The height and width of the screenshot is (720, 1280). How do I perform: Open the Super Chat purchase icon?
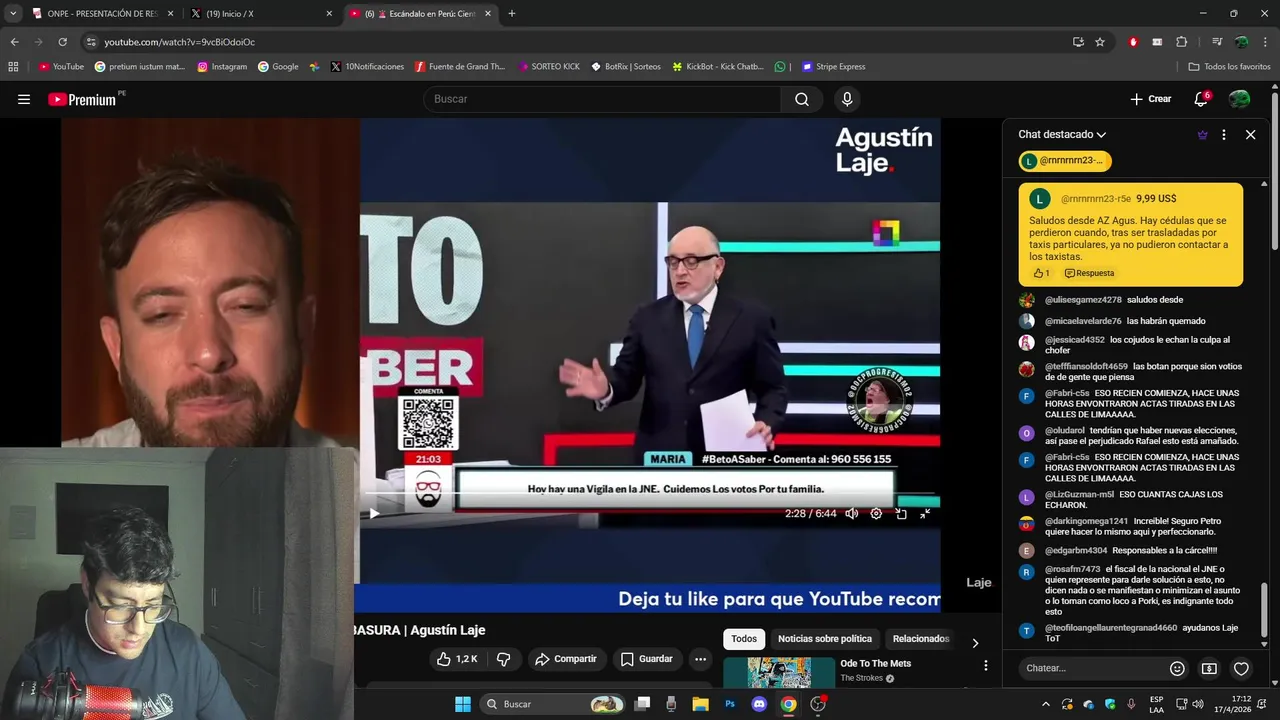(1209, 668)
